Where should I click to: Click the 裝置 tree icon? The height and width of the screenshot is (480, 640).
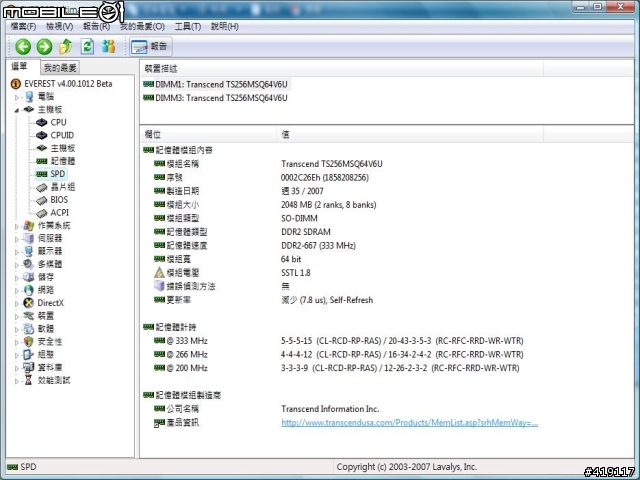click(x=29, y=316)
